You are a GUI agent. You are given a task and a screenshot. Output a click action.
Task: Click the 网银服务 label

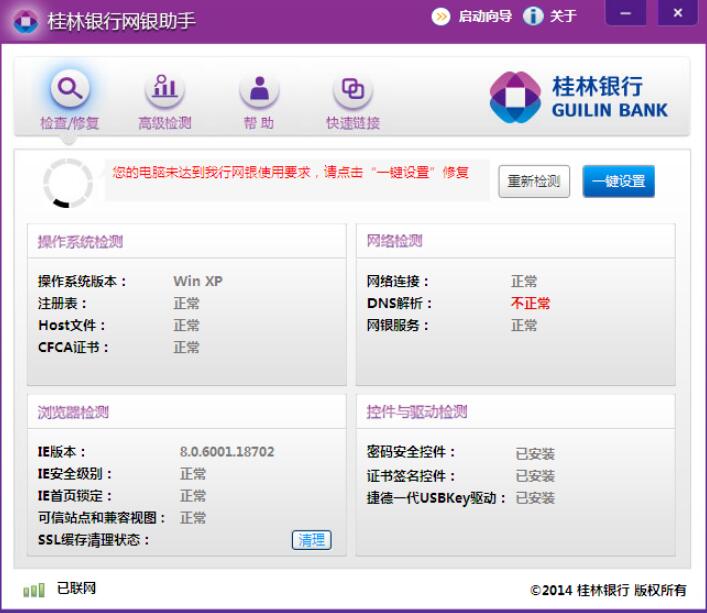point(398,325)
